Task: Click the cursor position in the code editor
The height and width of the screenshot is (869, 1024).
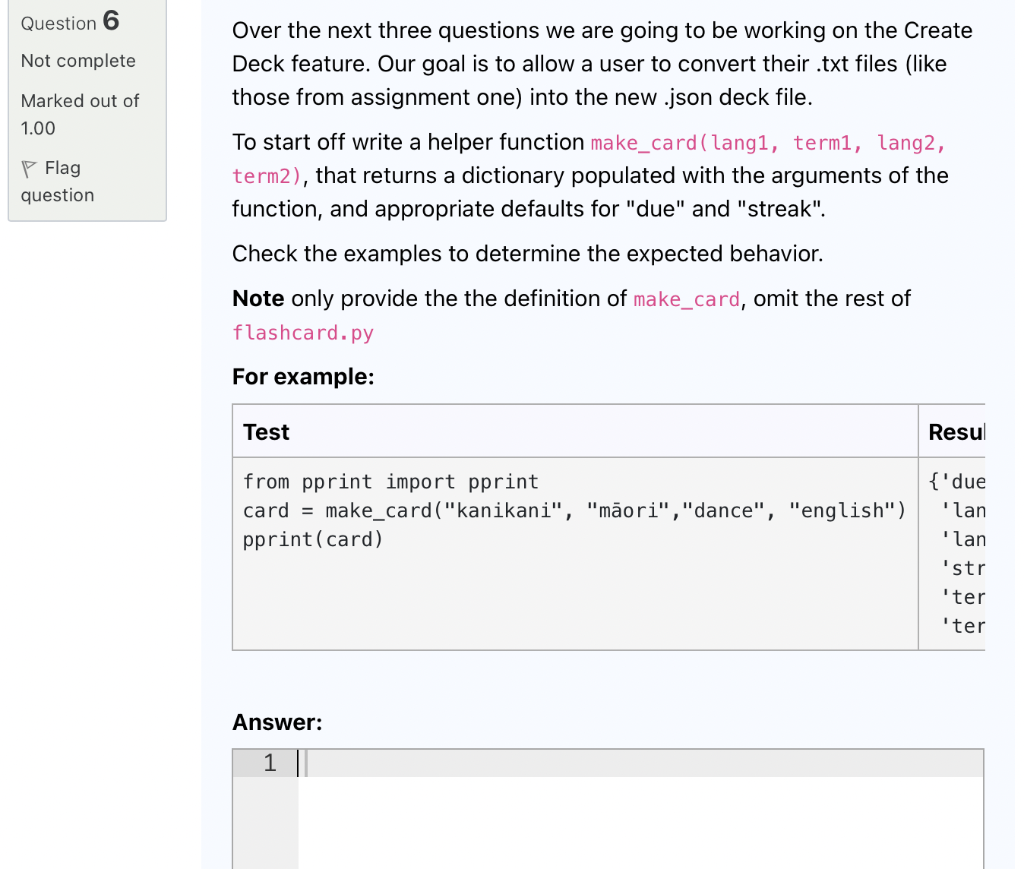Action: tap(302, 762)
